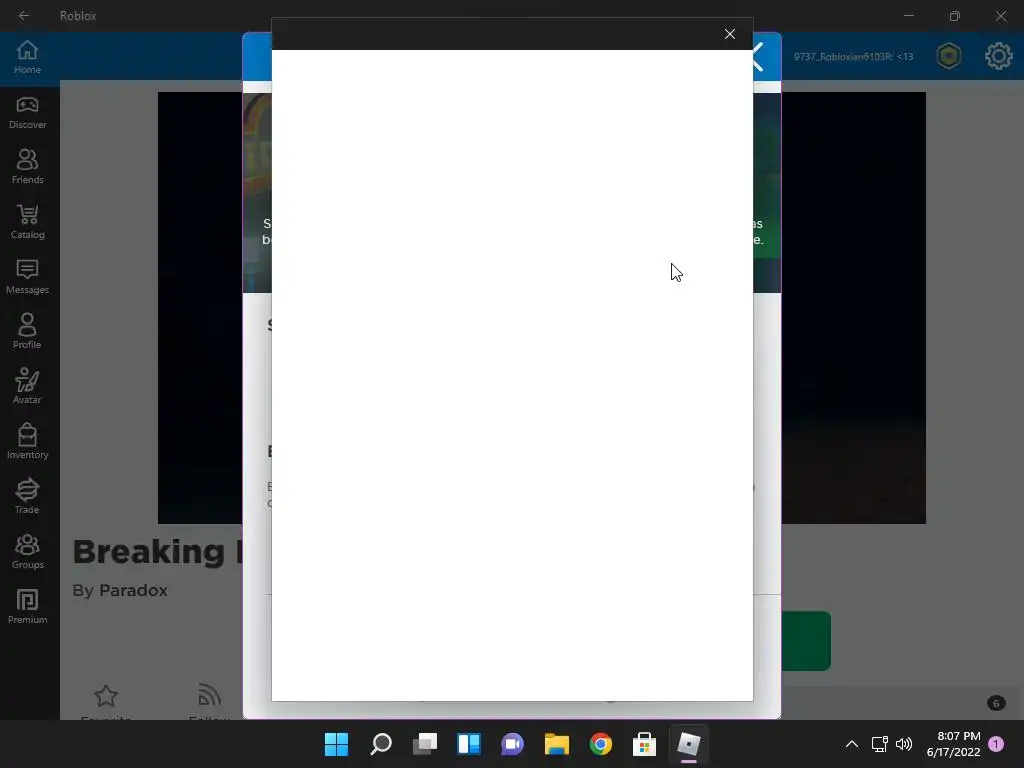Click the username 9737_Robloxian6103R label
Image resolution: width=1024 pixels, height=768 pixels.
tap(854, 57)
